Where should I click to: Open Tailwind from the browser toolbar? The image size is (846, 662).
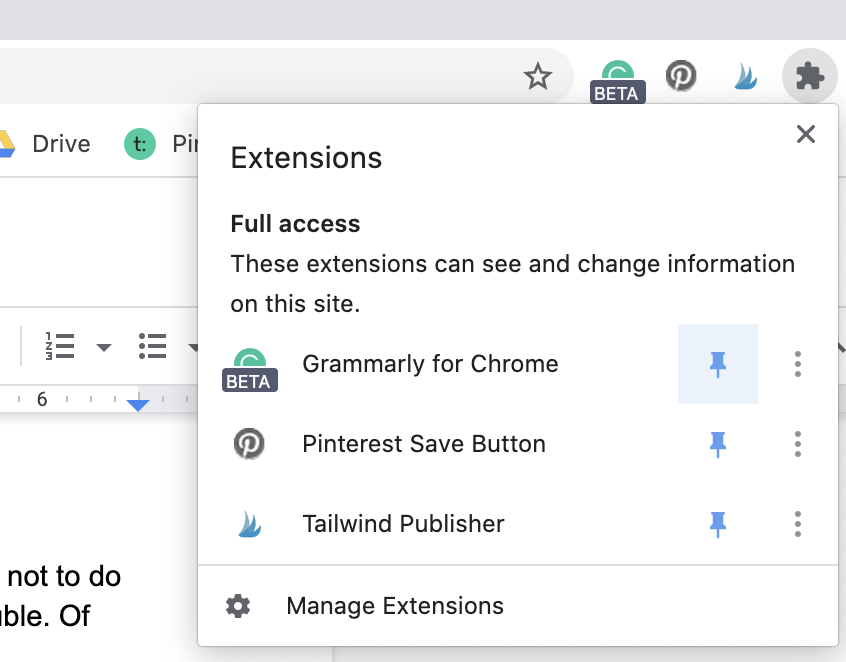(745, 75)
